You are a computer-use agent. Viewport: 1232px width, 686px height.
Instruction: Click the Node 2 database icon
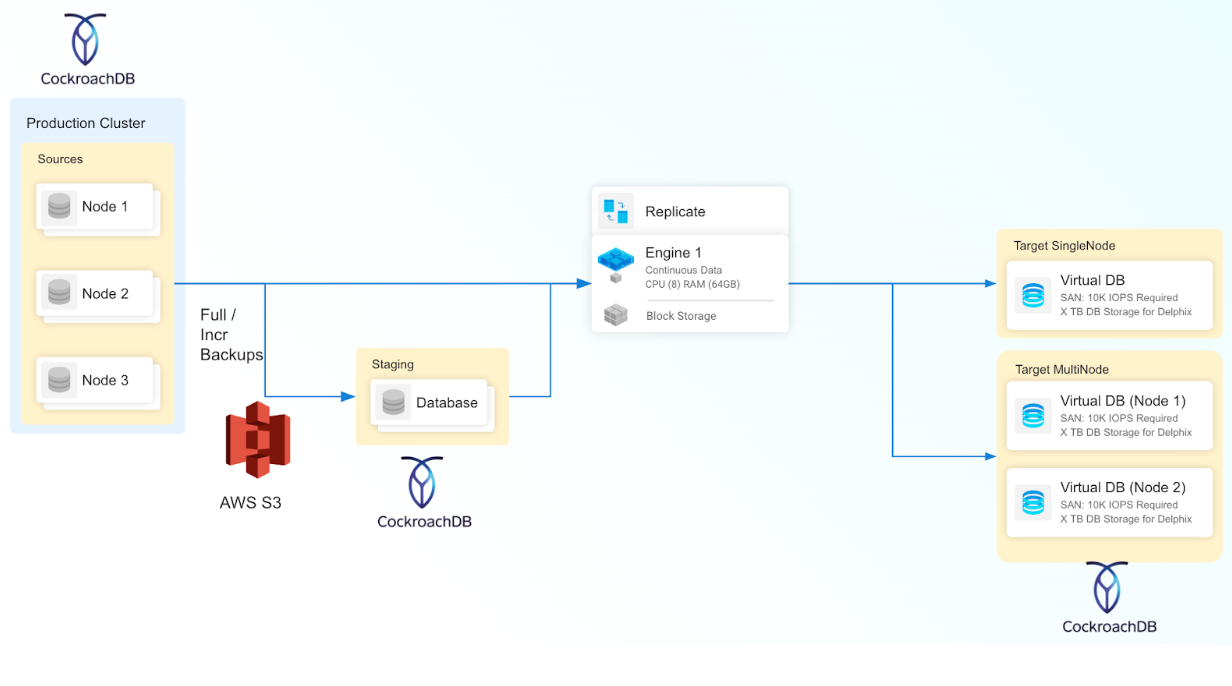(x=59, y=293)
